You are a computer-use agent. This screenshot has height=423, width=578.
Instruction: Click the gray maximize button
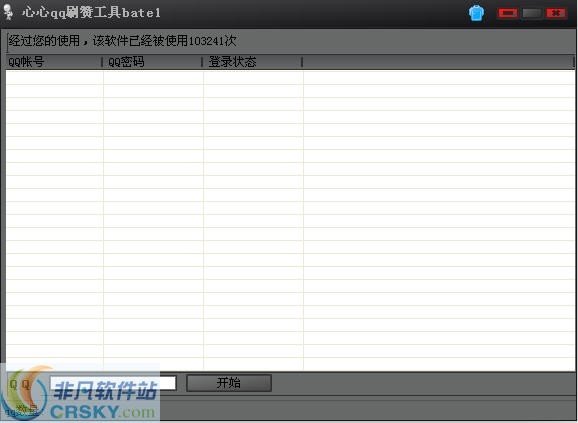(x=532, y=13)
